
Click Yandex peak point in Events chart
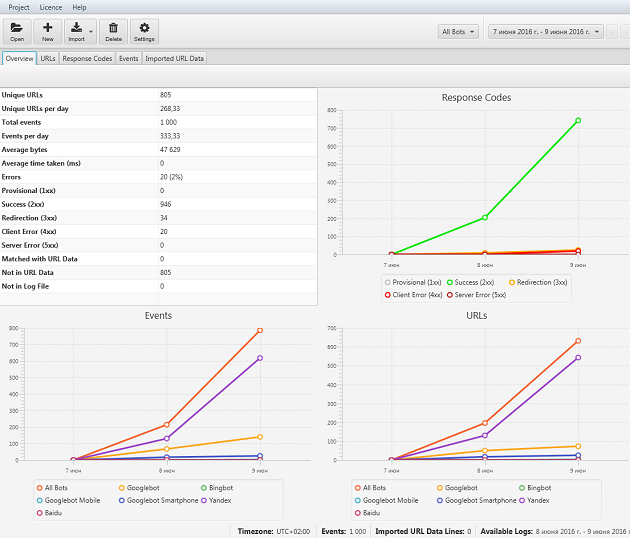(x=260, y=358)
